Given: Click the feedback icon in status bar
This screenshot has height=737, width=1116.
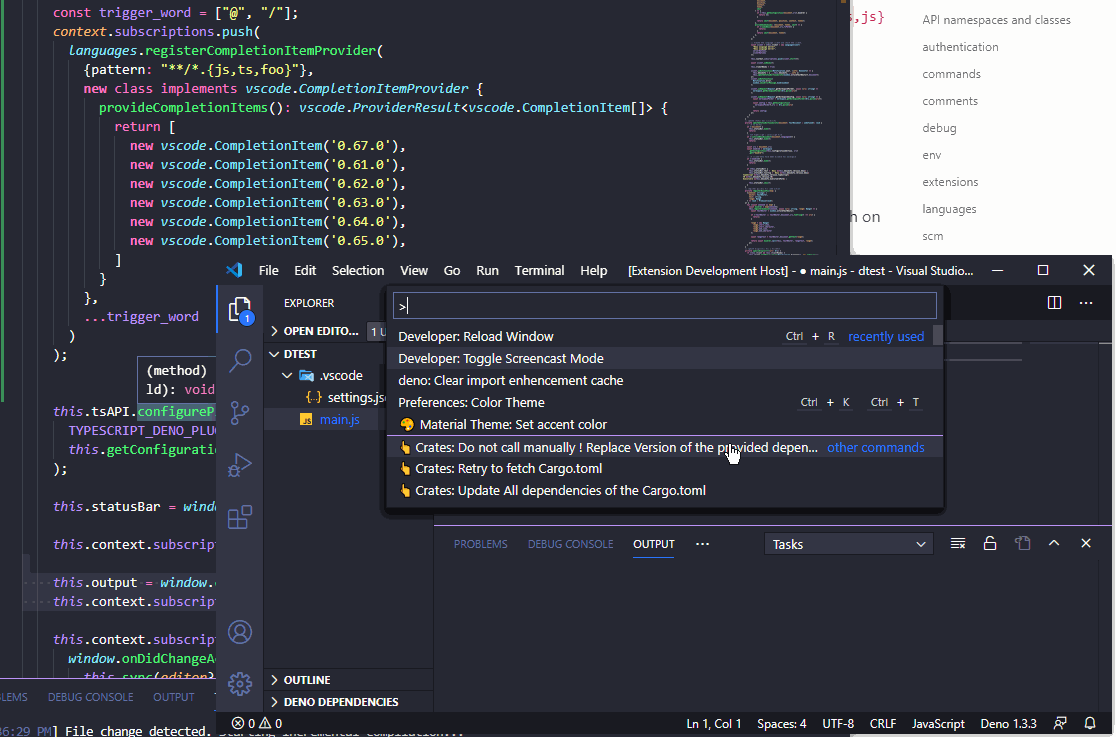Looking at the screenshot, I should coord(1060,723).
